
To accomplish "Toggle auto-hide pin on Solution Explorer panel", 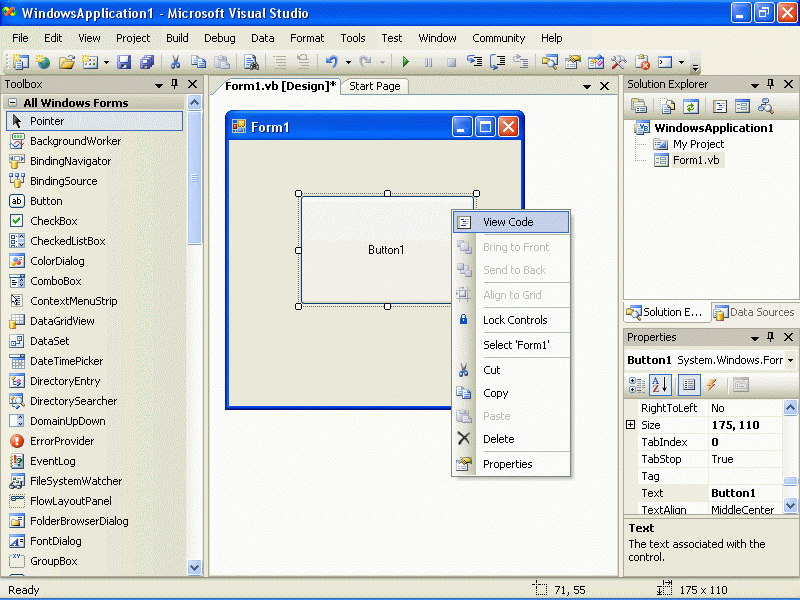I will [x=770, y=84].
